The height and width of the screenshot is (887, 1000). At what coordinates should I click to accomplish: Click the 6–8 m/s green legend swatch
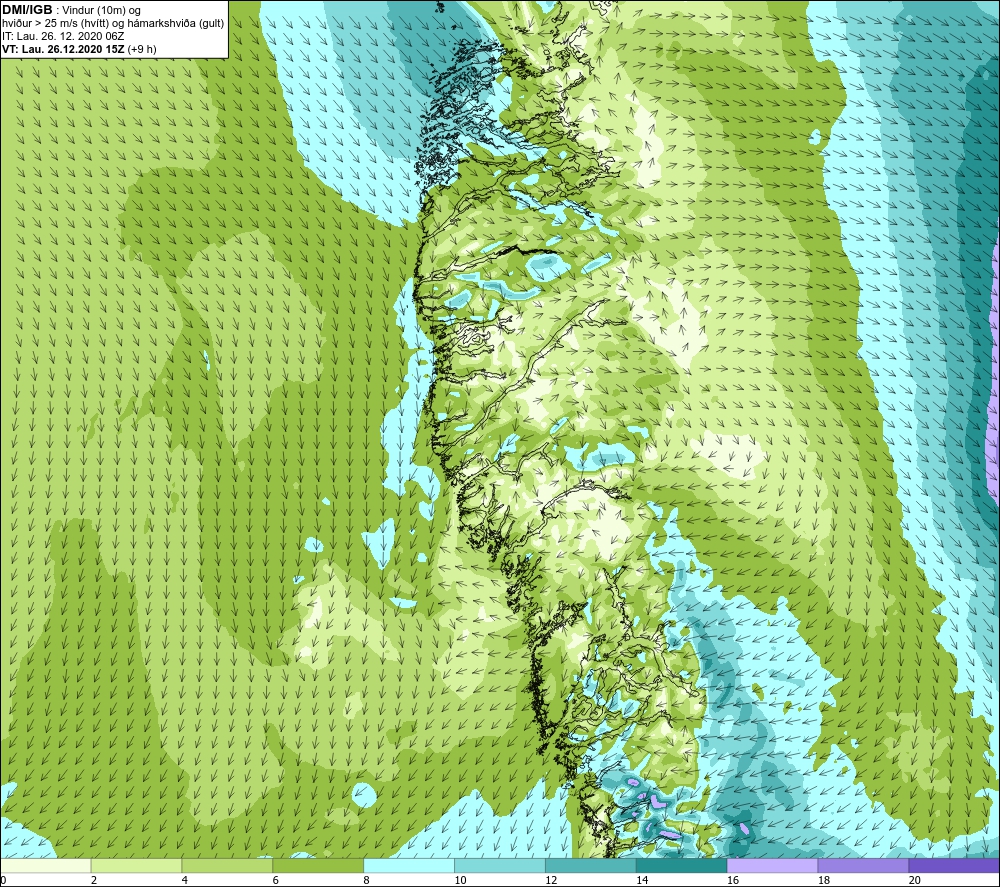point(318,865)
